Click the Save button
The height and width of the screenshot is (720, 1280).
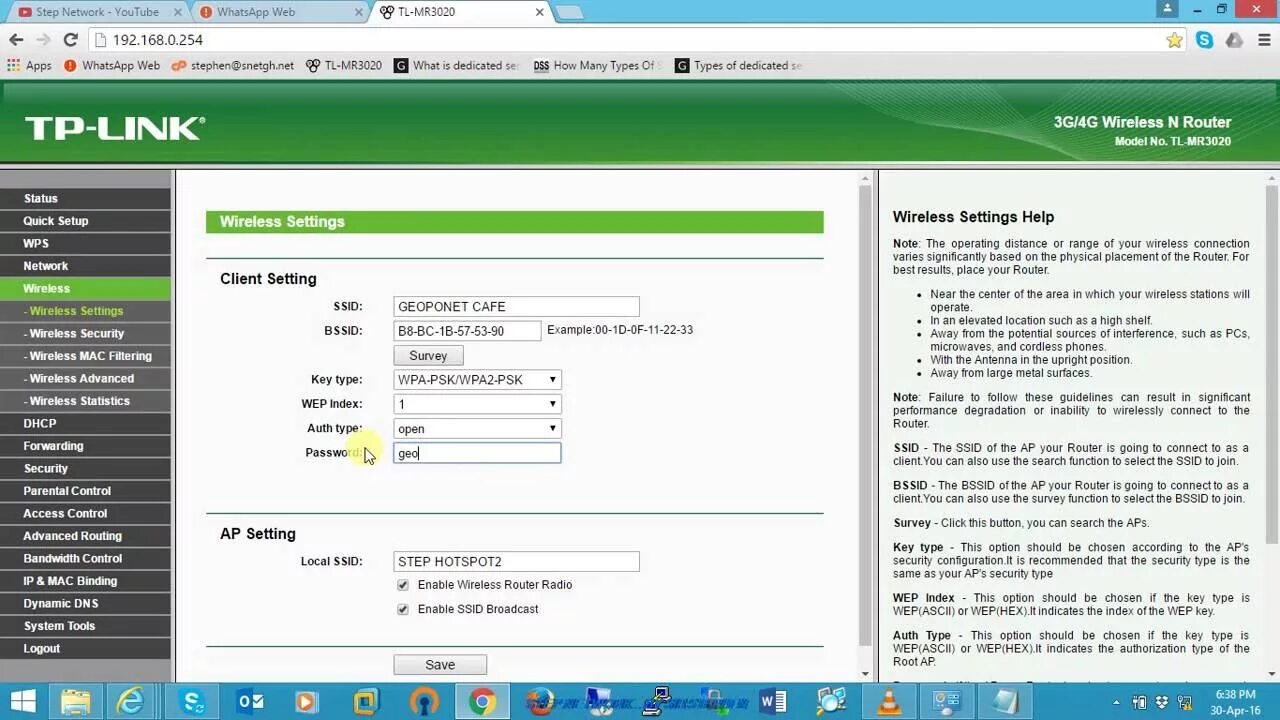click(x=440, y=665)
